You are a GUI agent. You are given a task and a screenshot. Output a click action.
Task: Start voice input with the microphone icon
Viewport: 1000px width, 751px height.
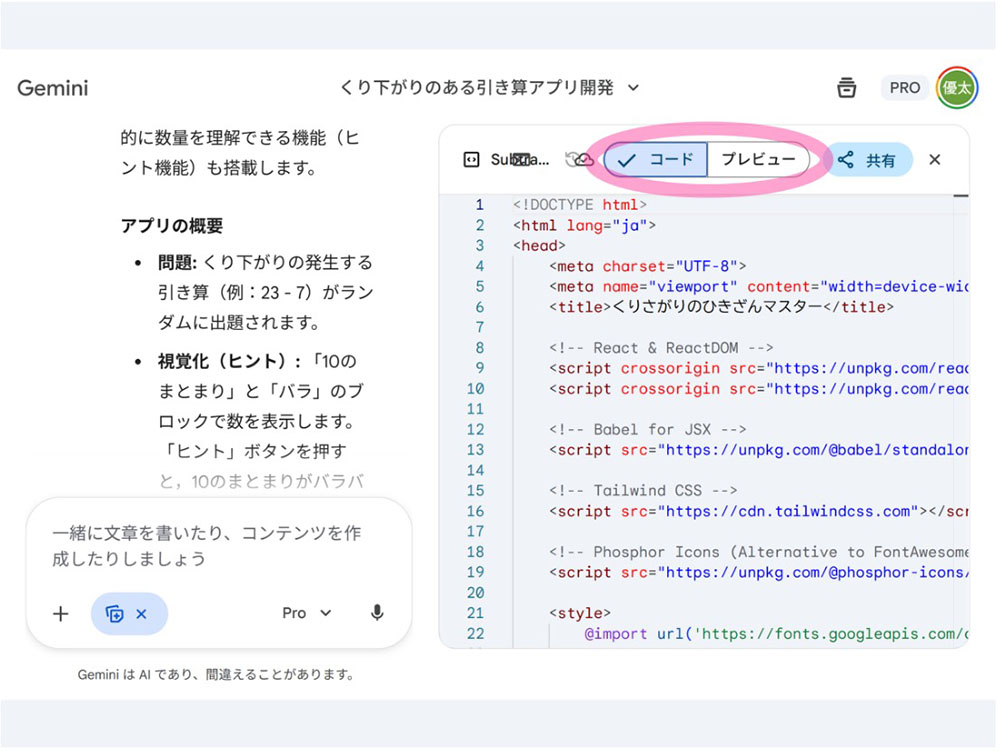(x=377, y=613)
